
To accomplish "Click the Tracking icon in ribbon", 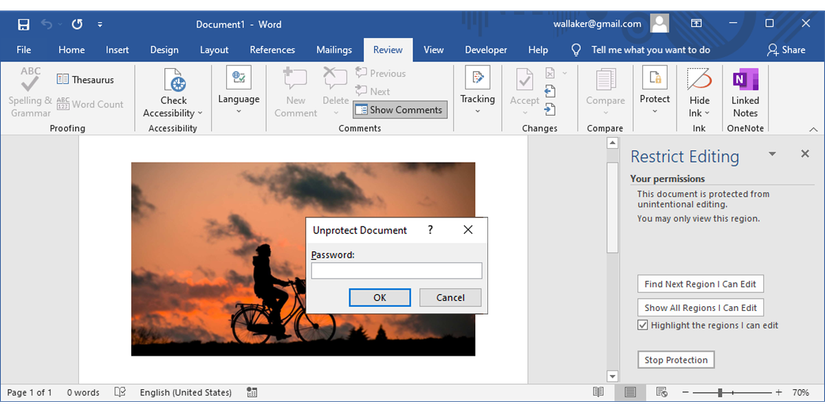I will tap(477, 79).
